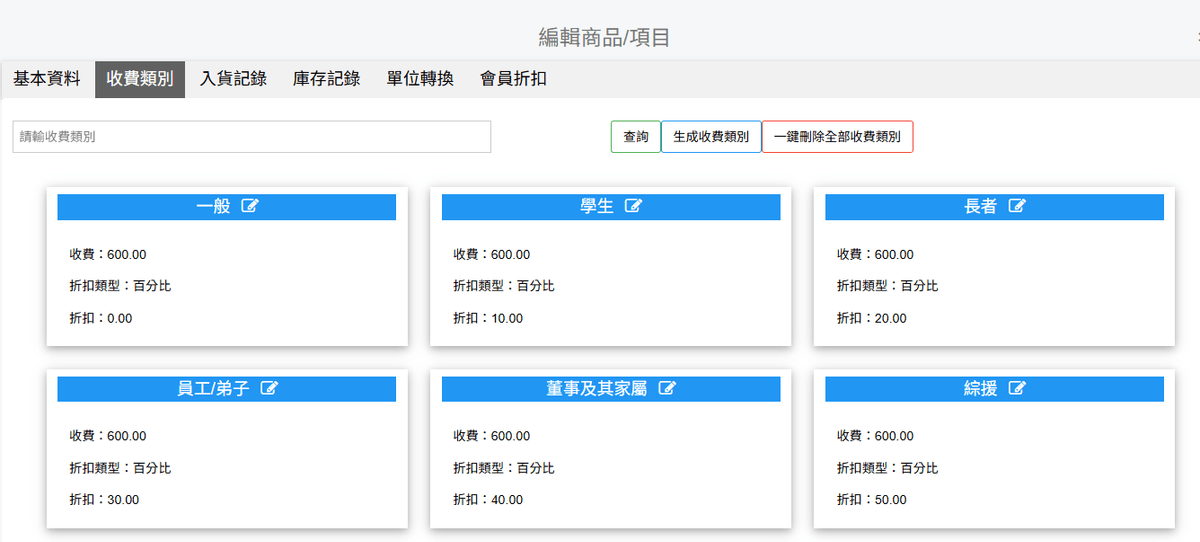Click 一鍵刪除全部收費類別 button
The height and width of the screenshot is (542, 1200).
coord(837,137)
